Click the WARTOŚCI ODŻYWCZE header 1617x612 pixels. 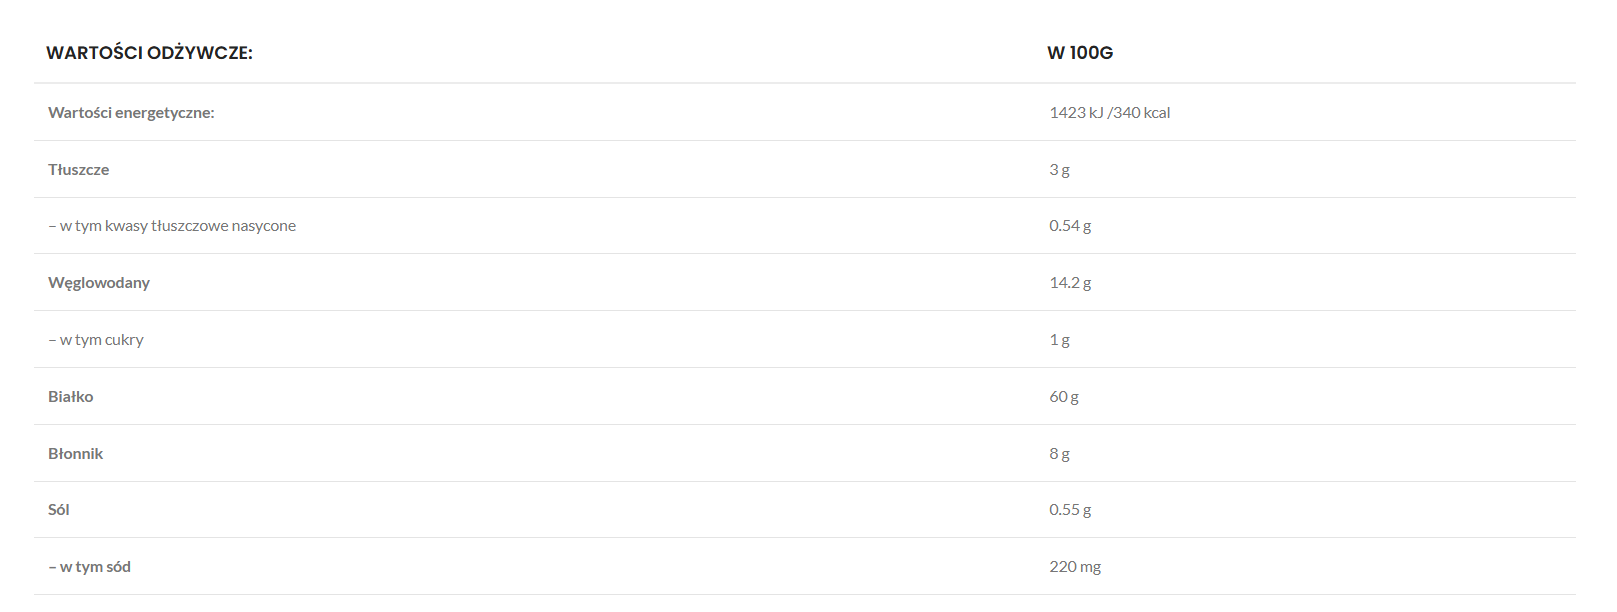tap(149, 53)
